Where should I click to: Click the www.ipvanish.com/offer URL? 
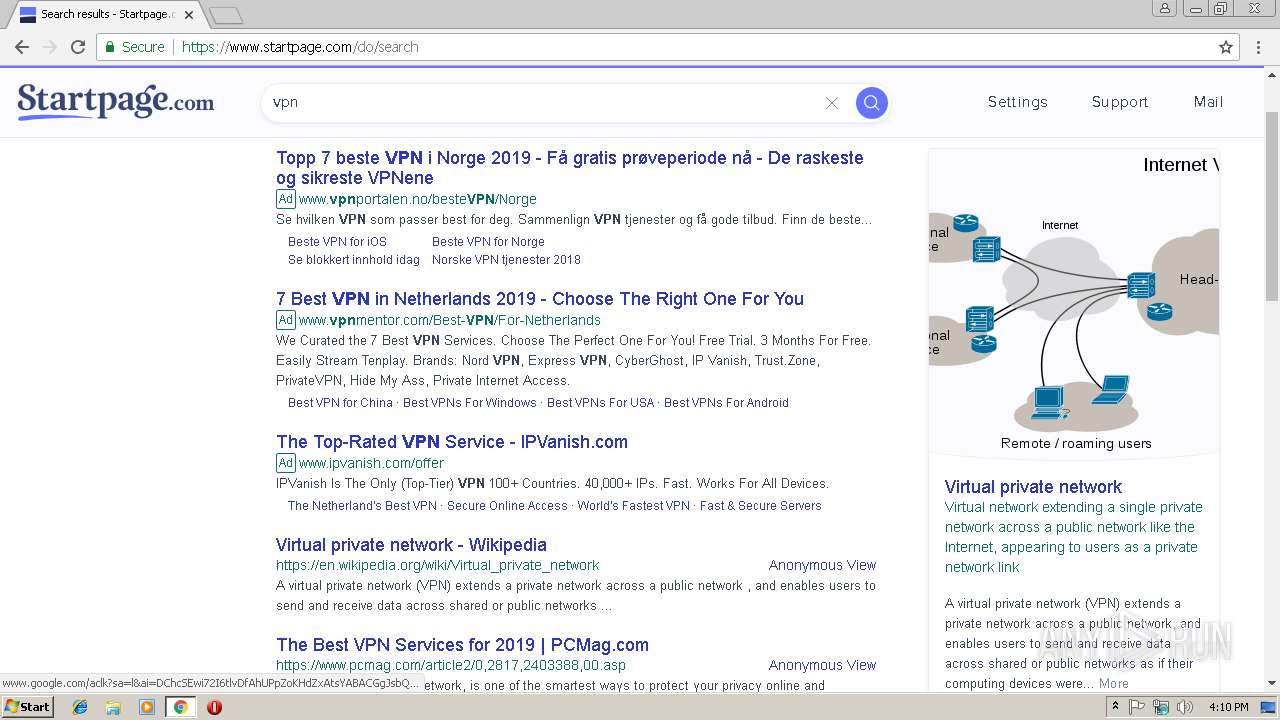pyautogui.click(x=371, y=463)
